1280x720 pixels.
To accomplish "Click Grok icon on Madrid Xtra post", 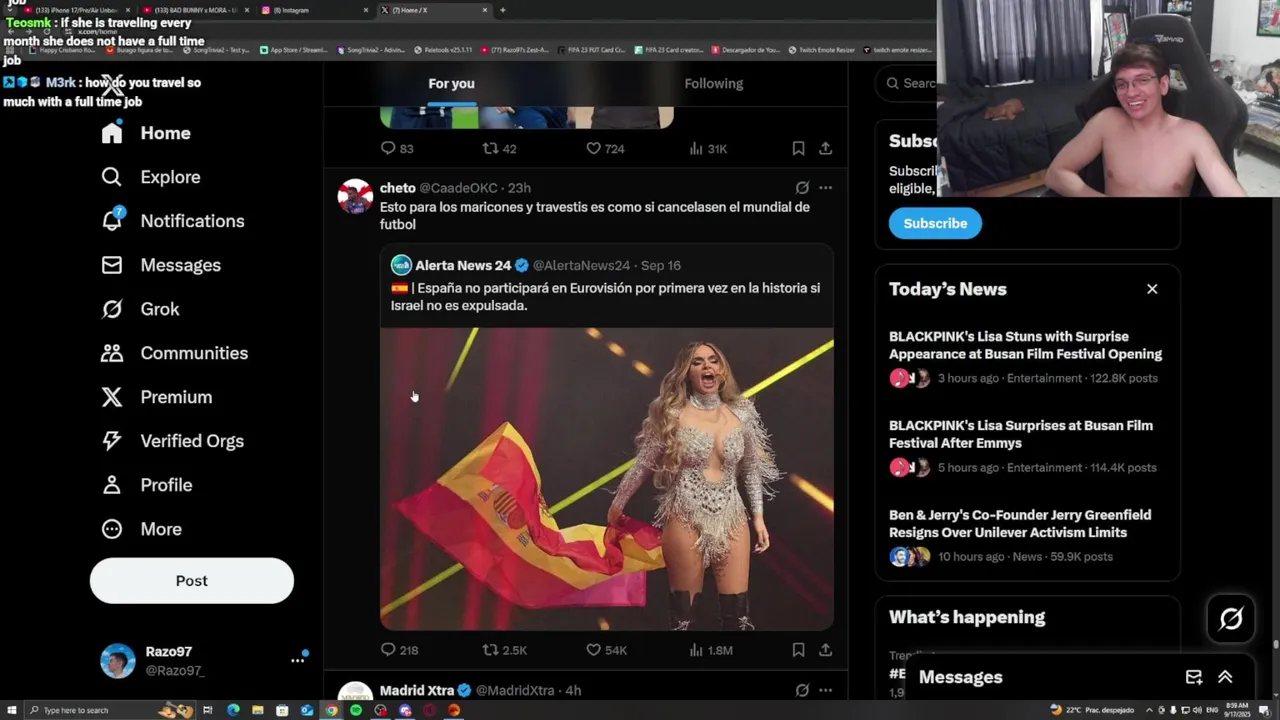I will [802, 690].
